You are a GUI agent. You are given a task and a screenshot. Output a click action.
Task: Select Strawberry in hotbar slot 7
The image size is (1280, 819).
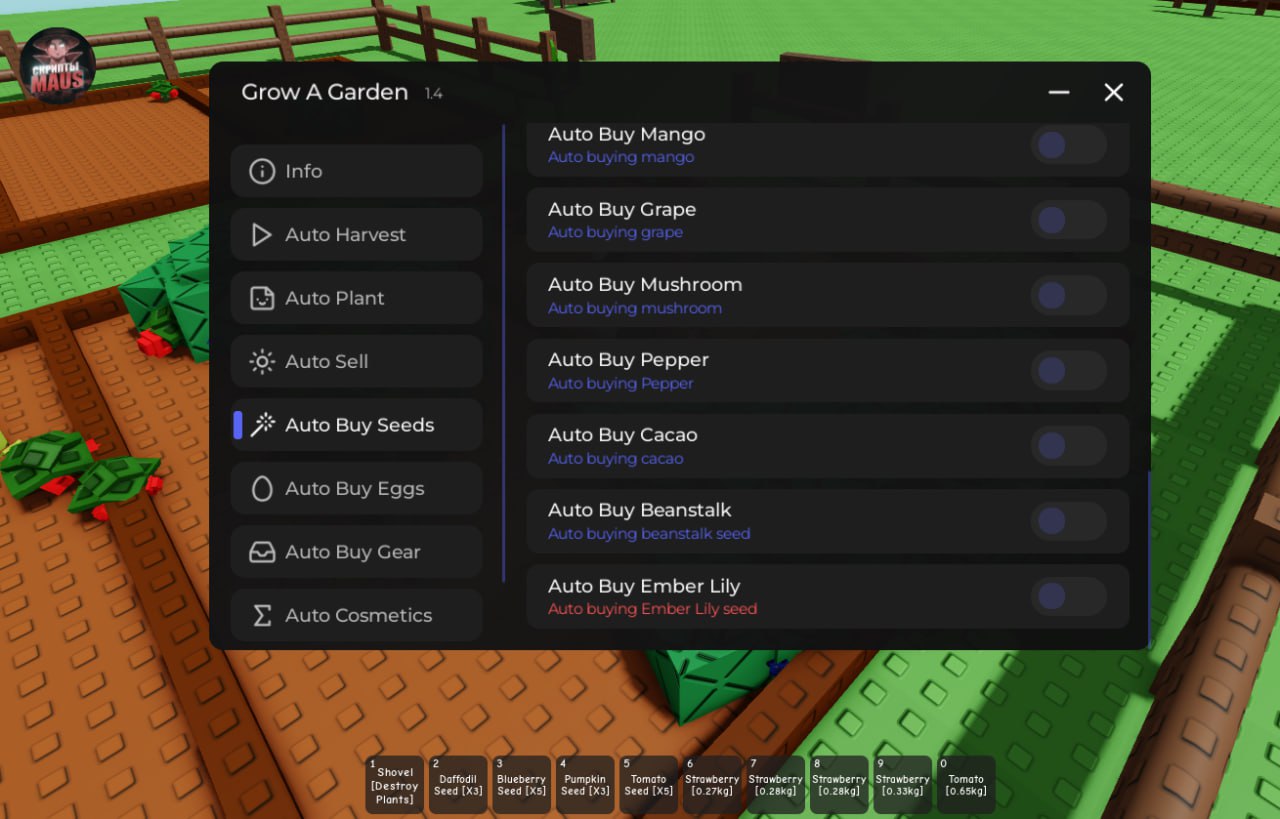click(x=776, y=785)
